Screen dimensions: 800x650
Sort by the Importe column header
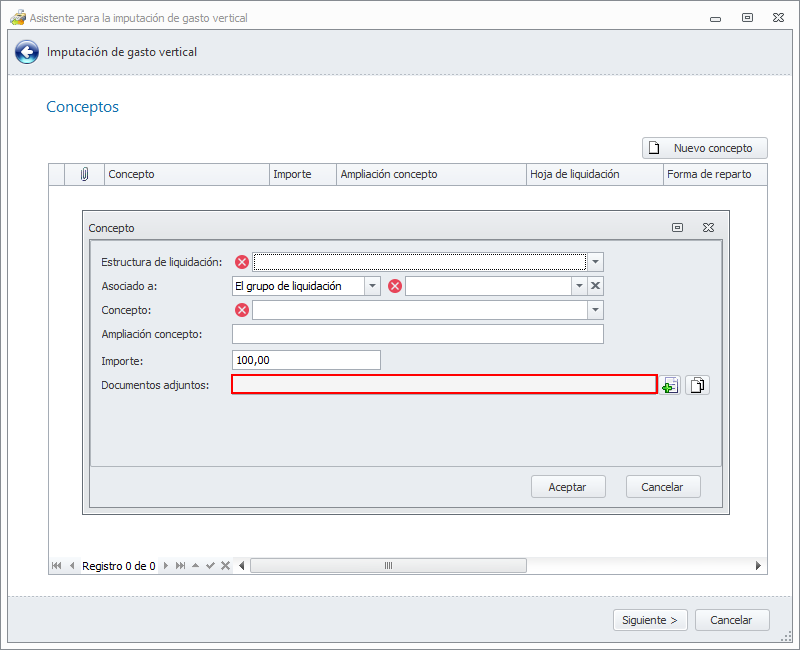292,174
